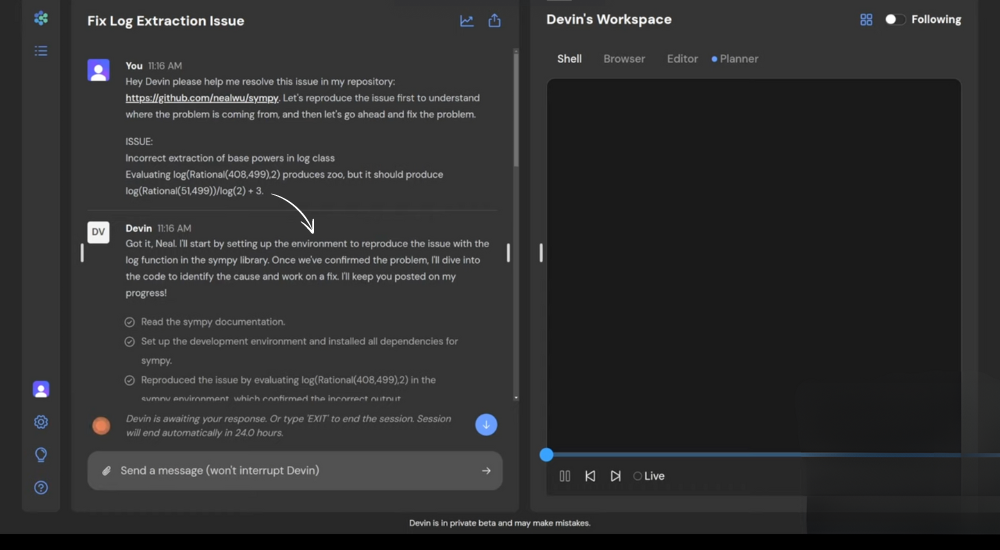Click the panel divider handle between chat and workspace
Viewport: 1000px width, 550px height.
tap(541, 253)
